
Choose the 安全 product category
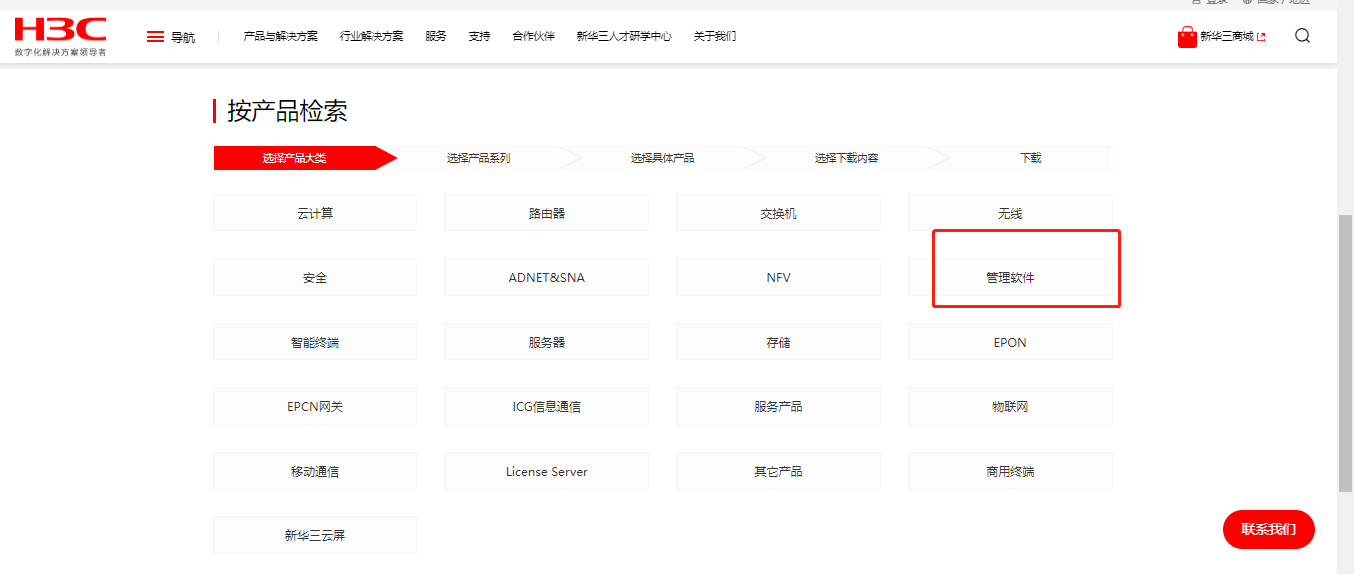tap(315, 277)
